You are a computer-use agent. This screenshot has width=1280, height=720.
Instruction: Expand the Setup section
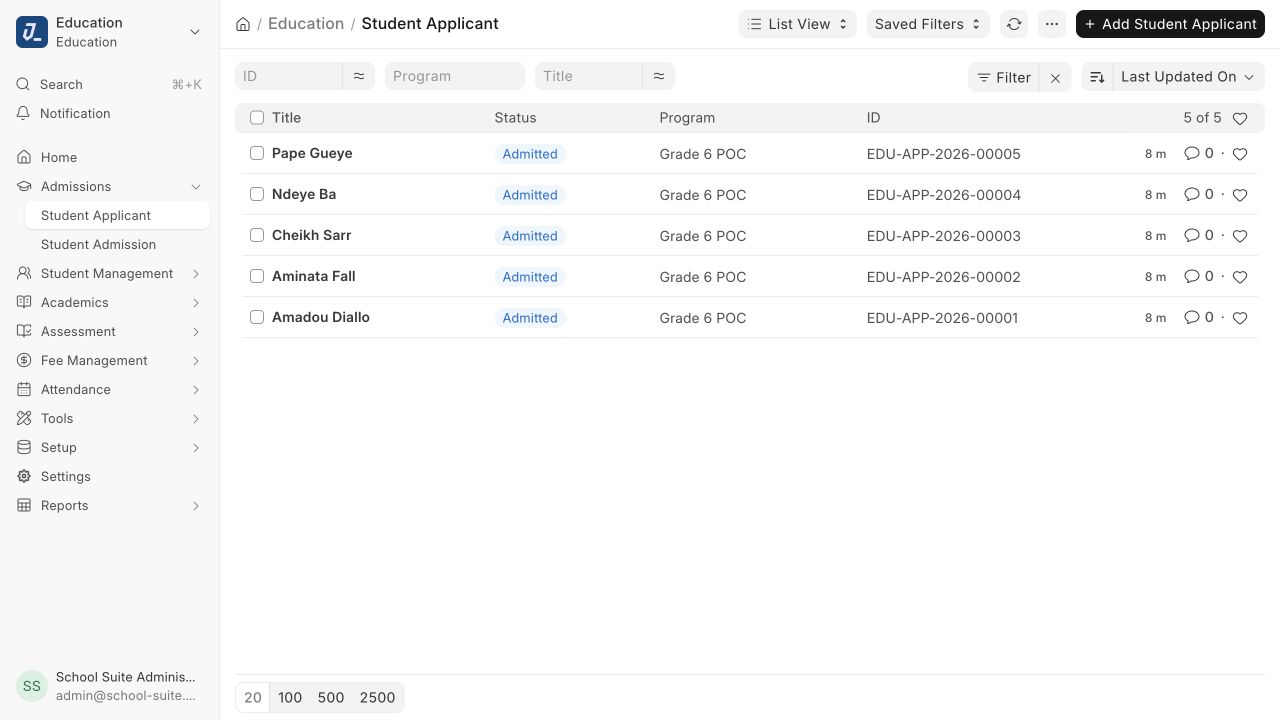click(x=196, y=448)
